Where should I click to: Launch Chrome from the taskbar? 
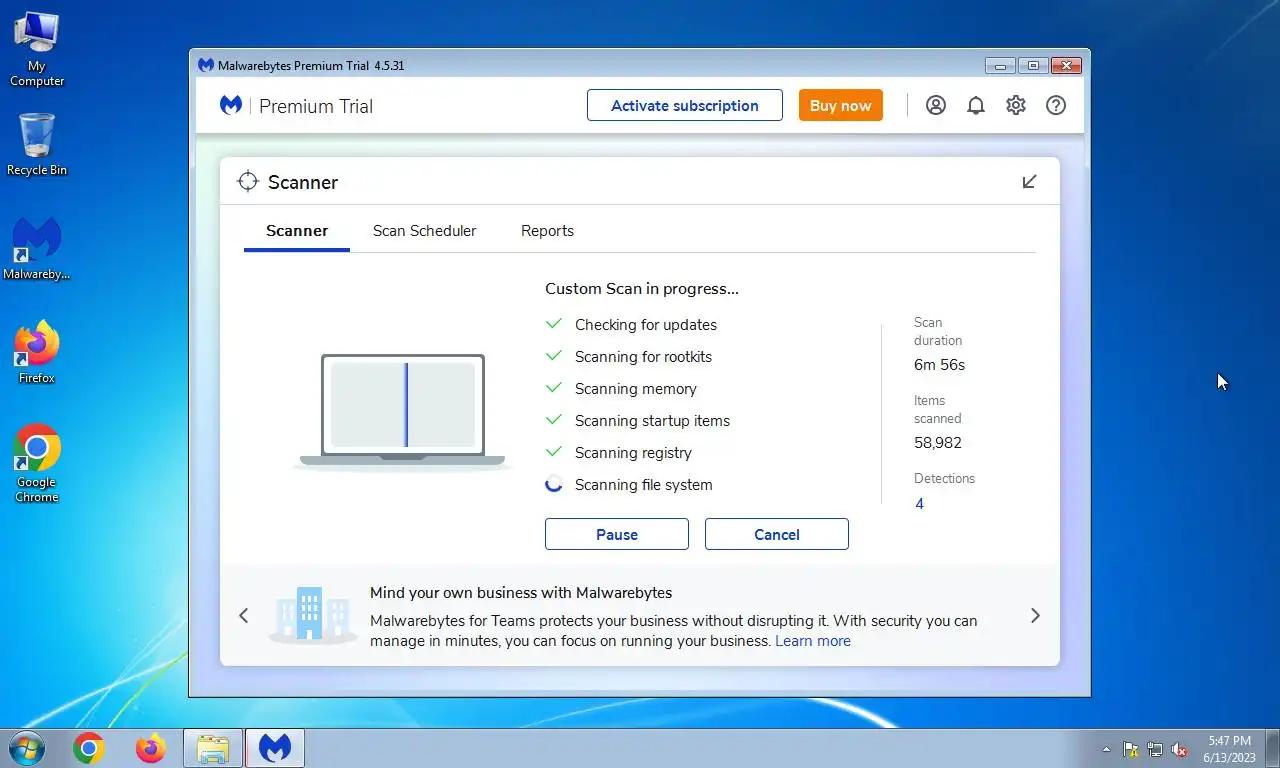[88, 748]
